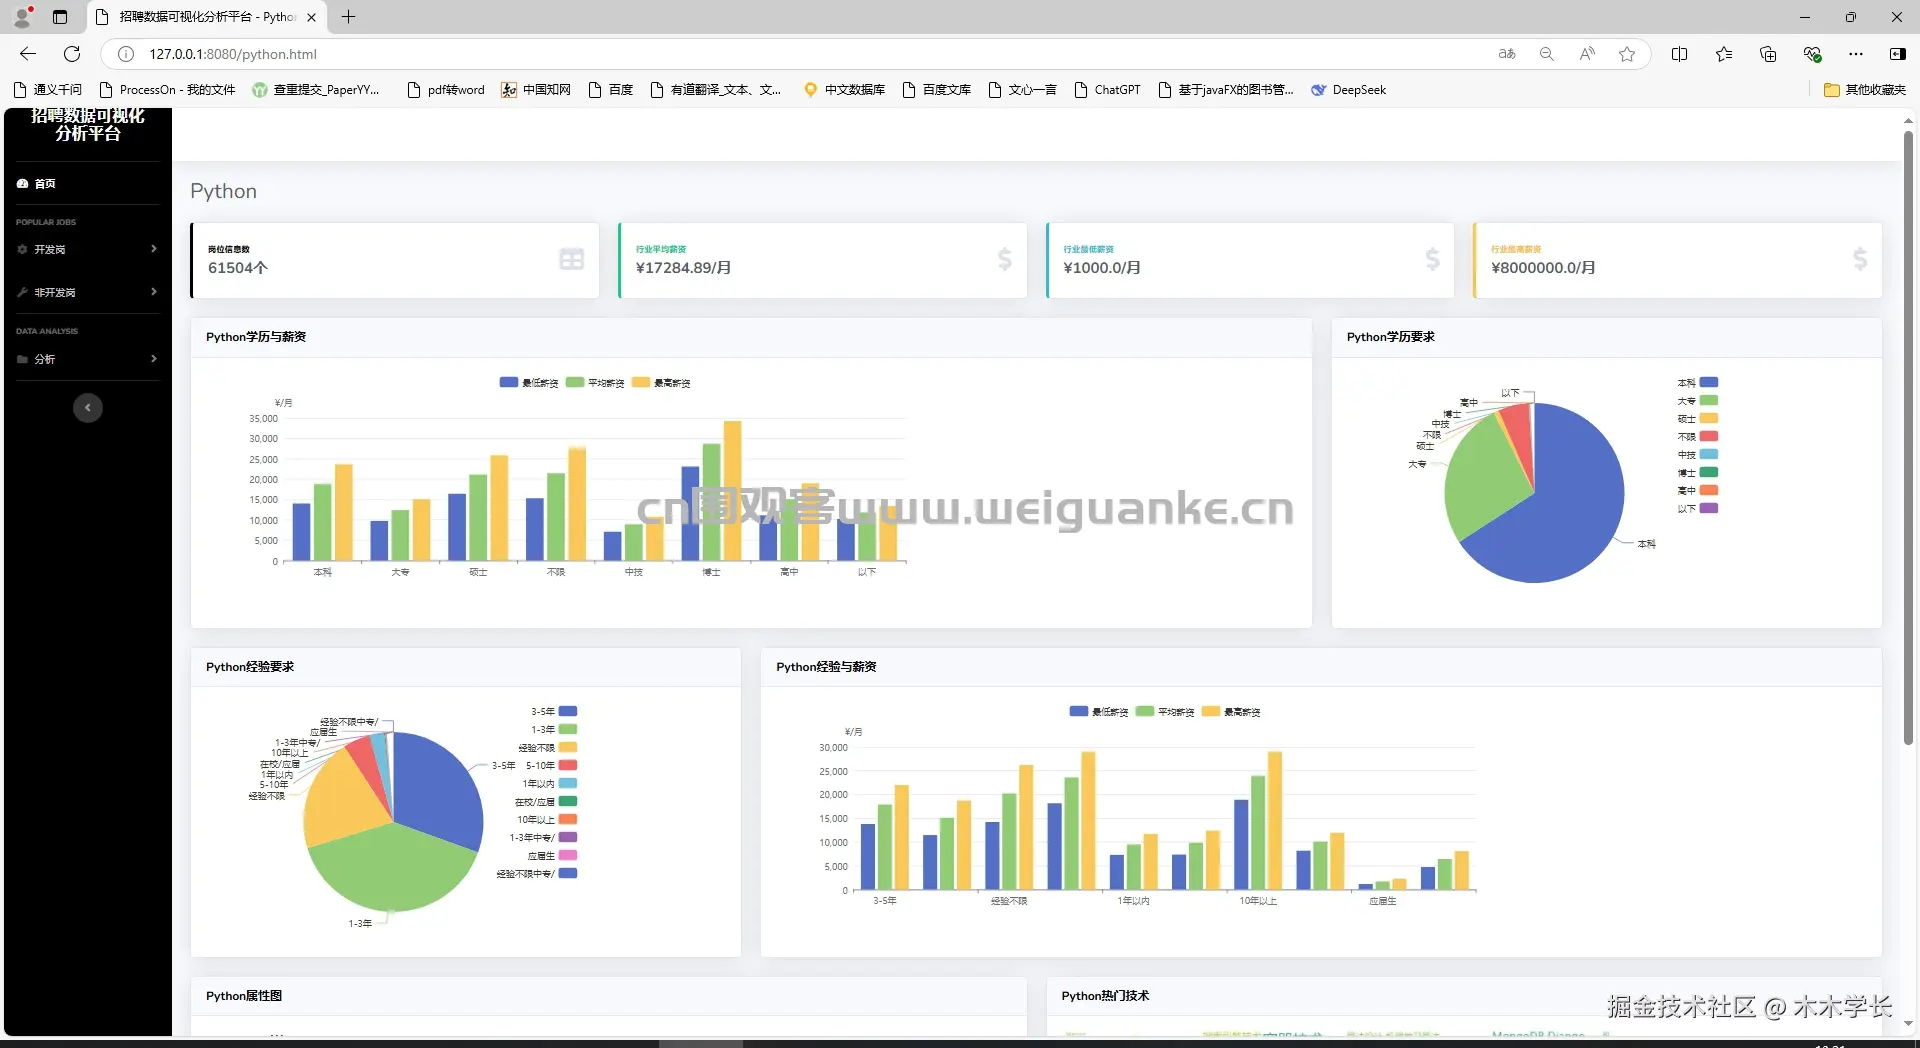Click the zoom out magnifier icon
The height and width of the screenshot is (1048, 1920).
pyautogui.click(x=1547, y=54)
